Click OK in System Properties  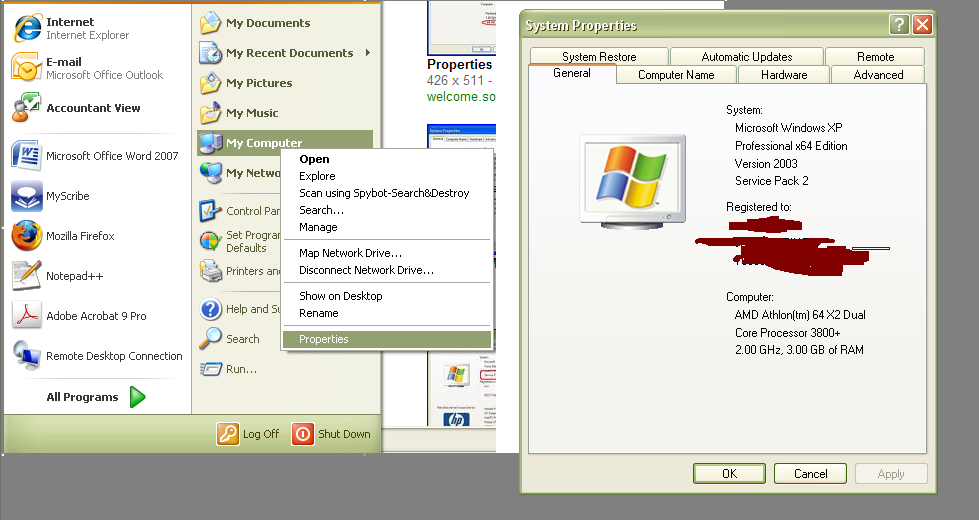coord(729,474)
